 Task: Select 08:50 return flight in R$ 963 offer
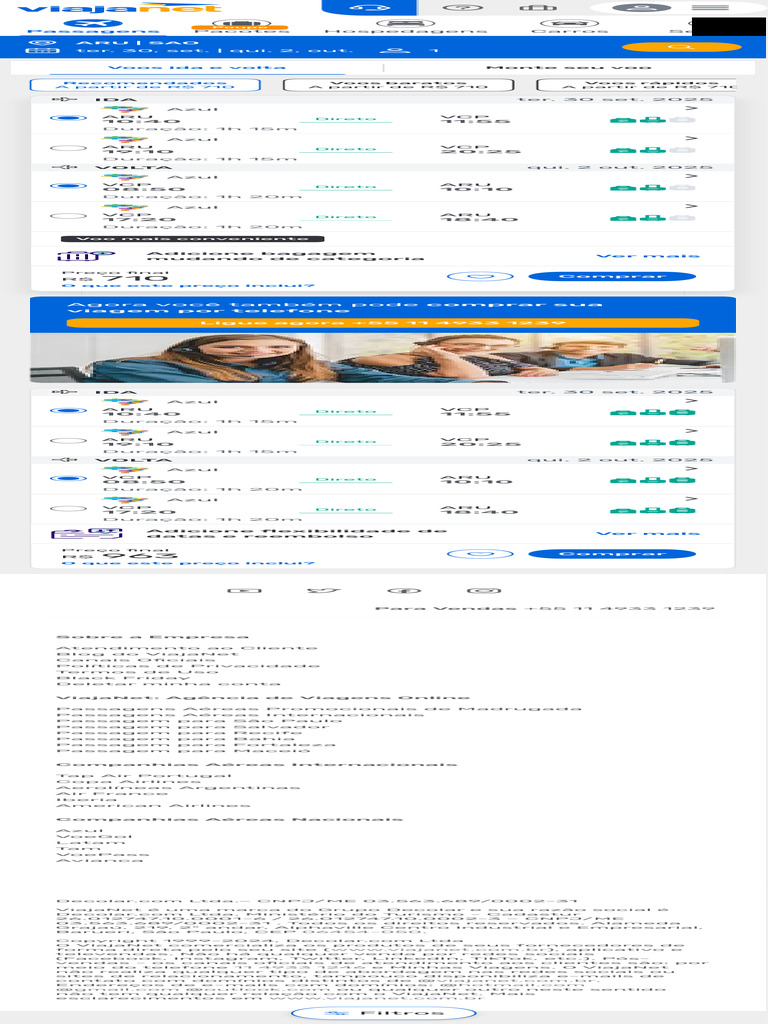point(68,479)
